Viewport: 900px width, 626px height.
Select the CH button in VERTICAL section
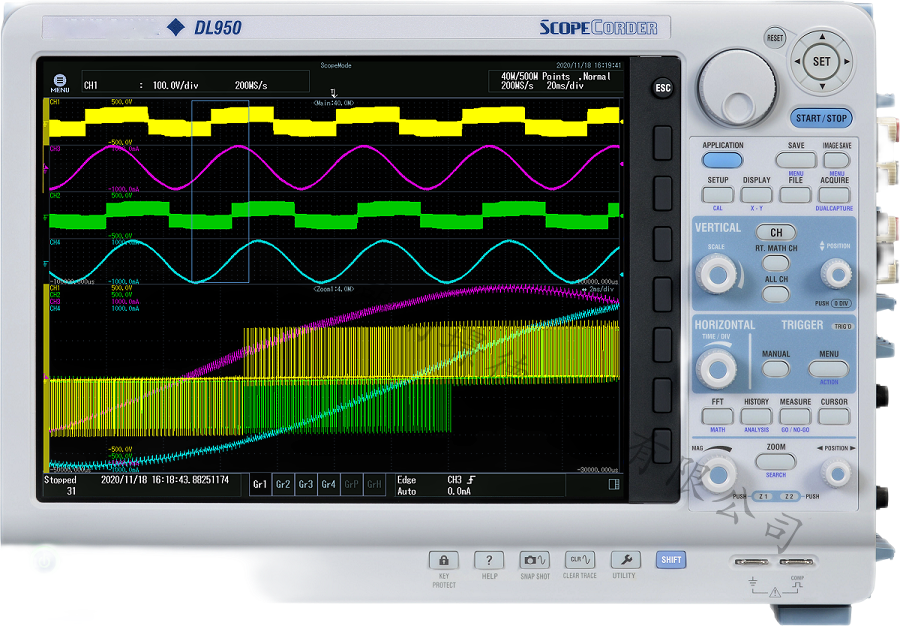click(776, 232)
